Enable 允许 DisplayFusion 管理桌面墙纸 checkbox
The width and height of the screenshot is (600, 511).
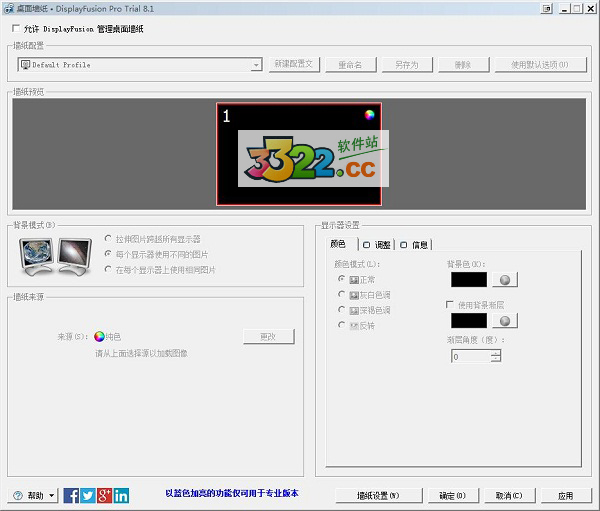coord(16,28)
